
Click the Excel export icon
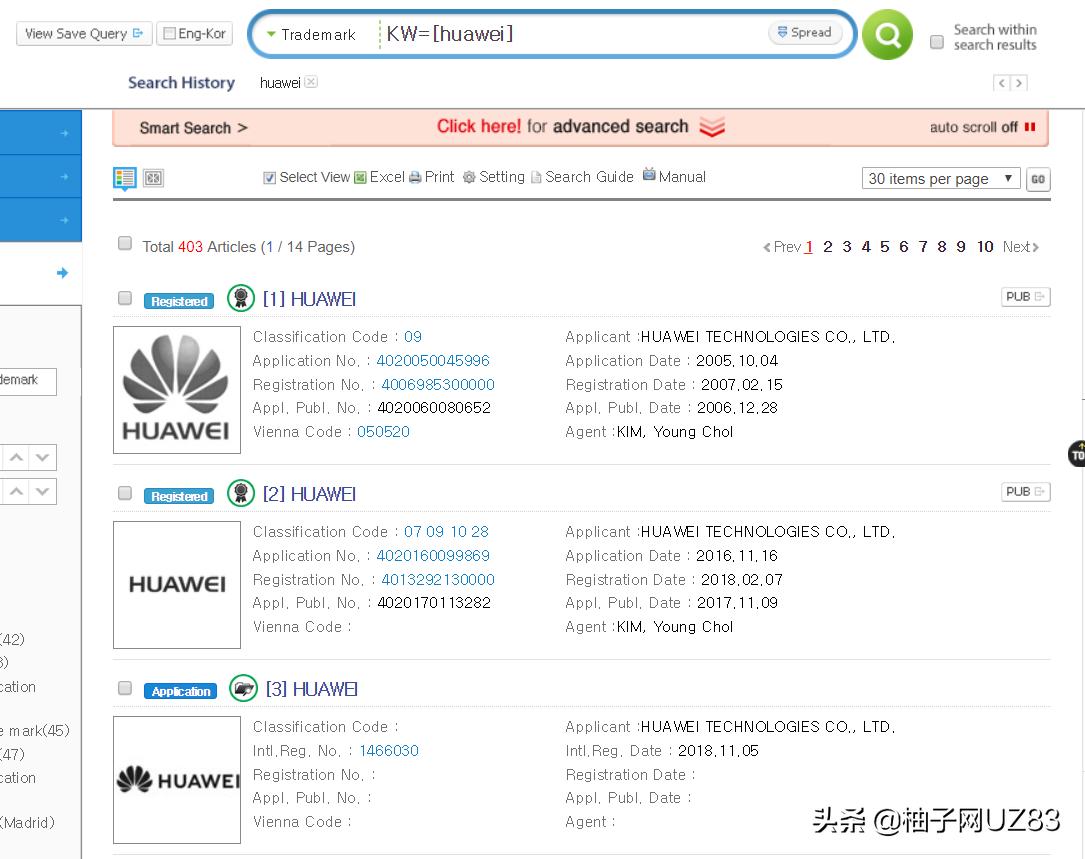coord(361,177)
